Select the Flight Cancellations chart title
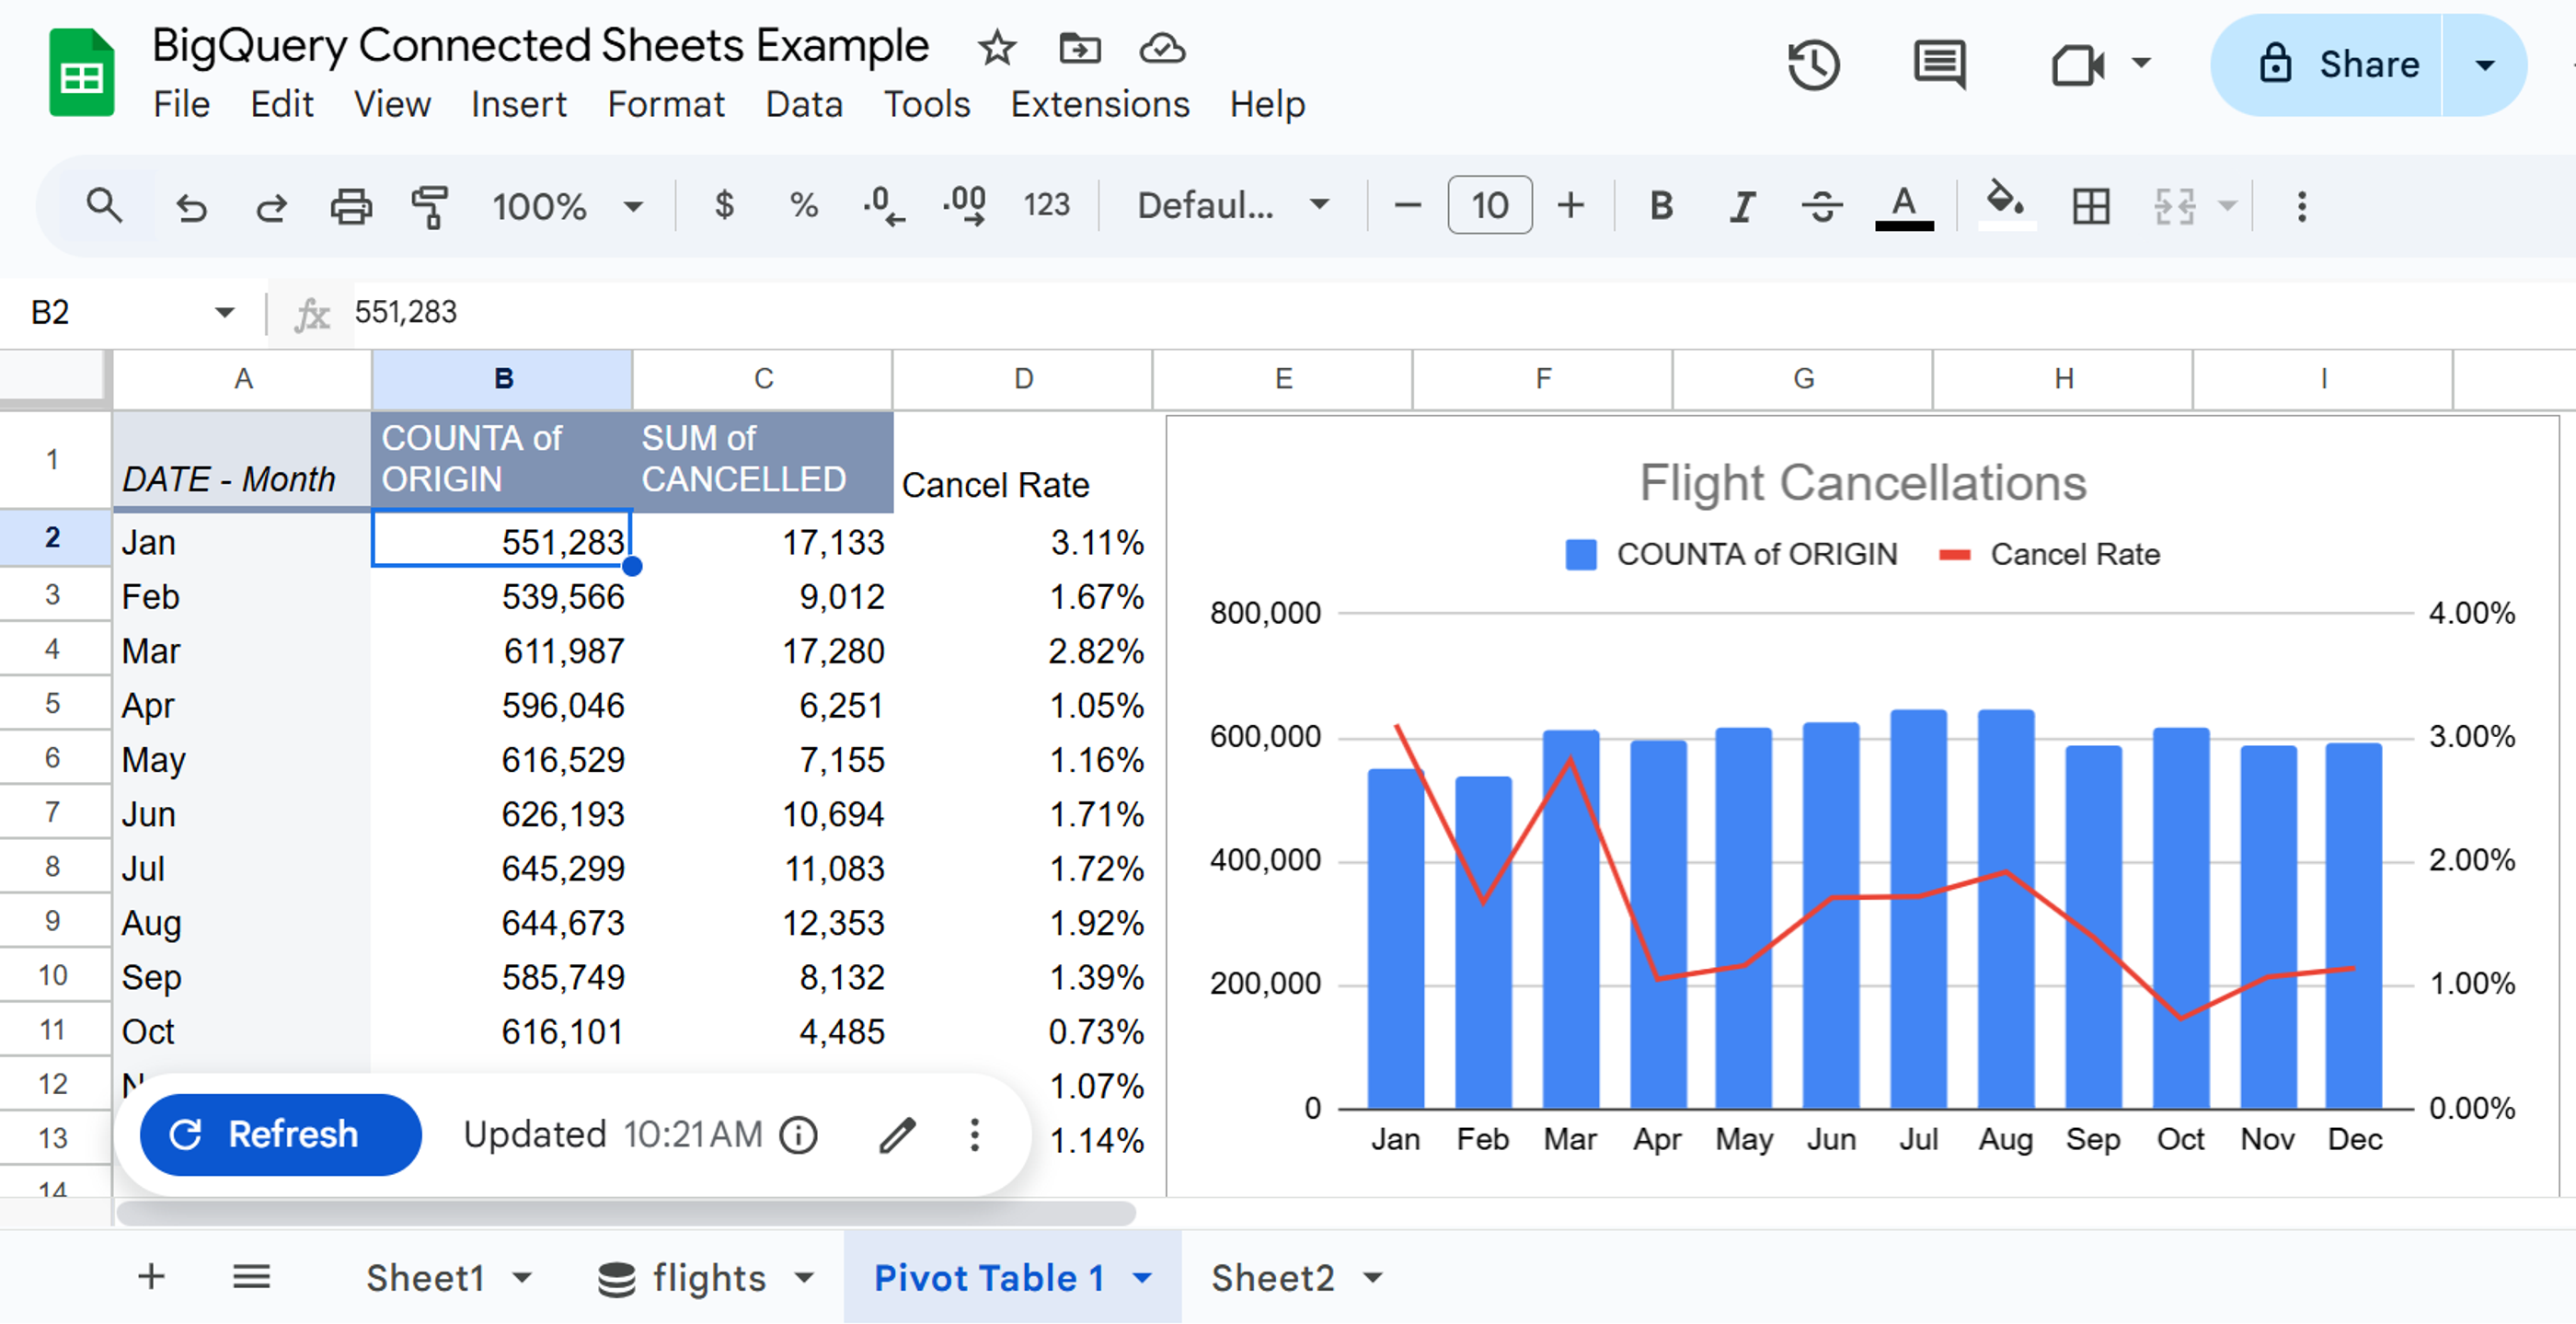Viewport: 2576px width, 1324px height. point(1862,483)
